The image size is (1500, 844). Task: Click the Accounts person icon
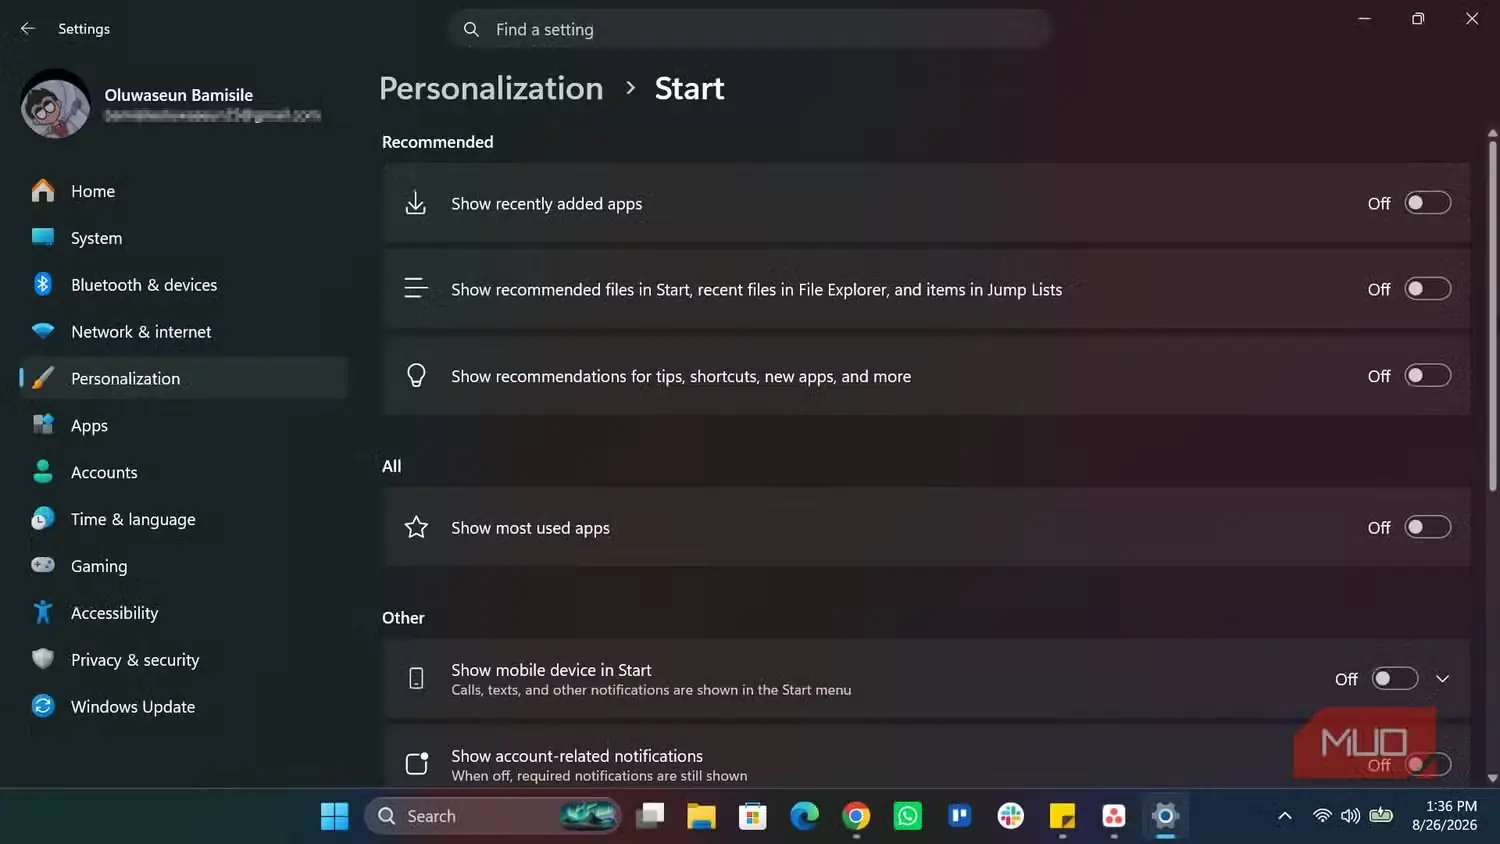point(43,472)
